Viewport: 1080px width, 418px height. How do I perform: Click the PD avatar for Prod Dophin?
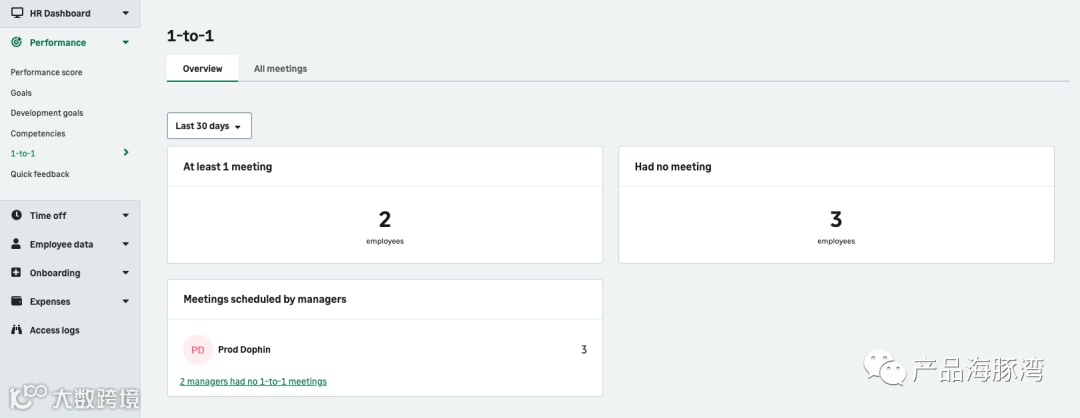coord(198,350)
